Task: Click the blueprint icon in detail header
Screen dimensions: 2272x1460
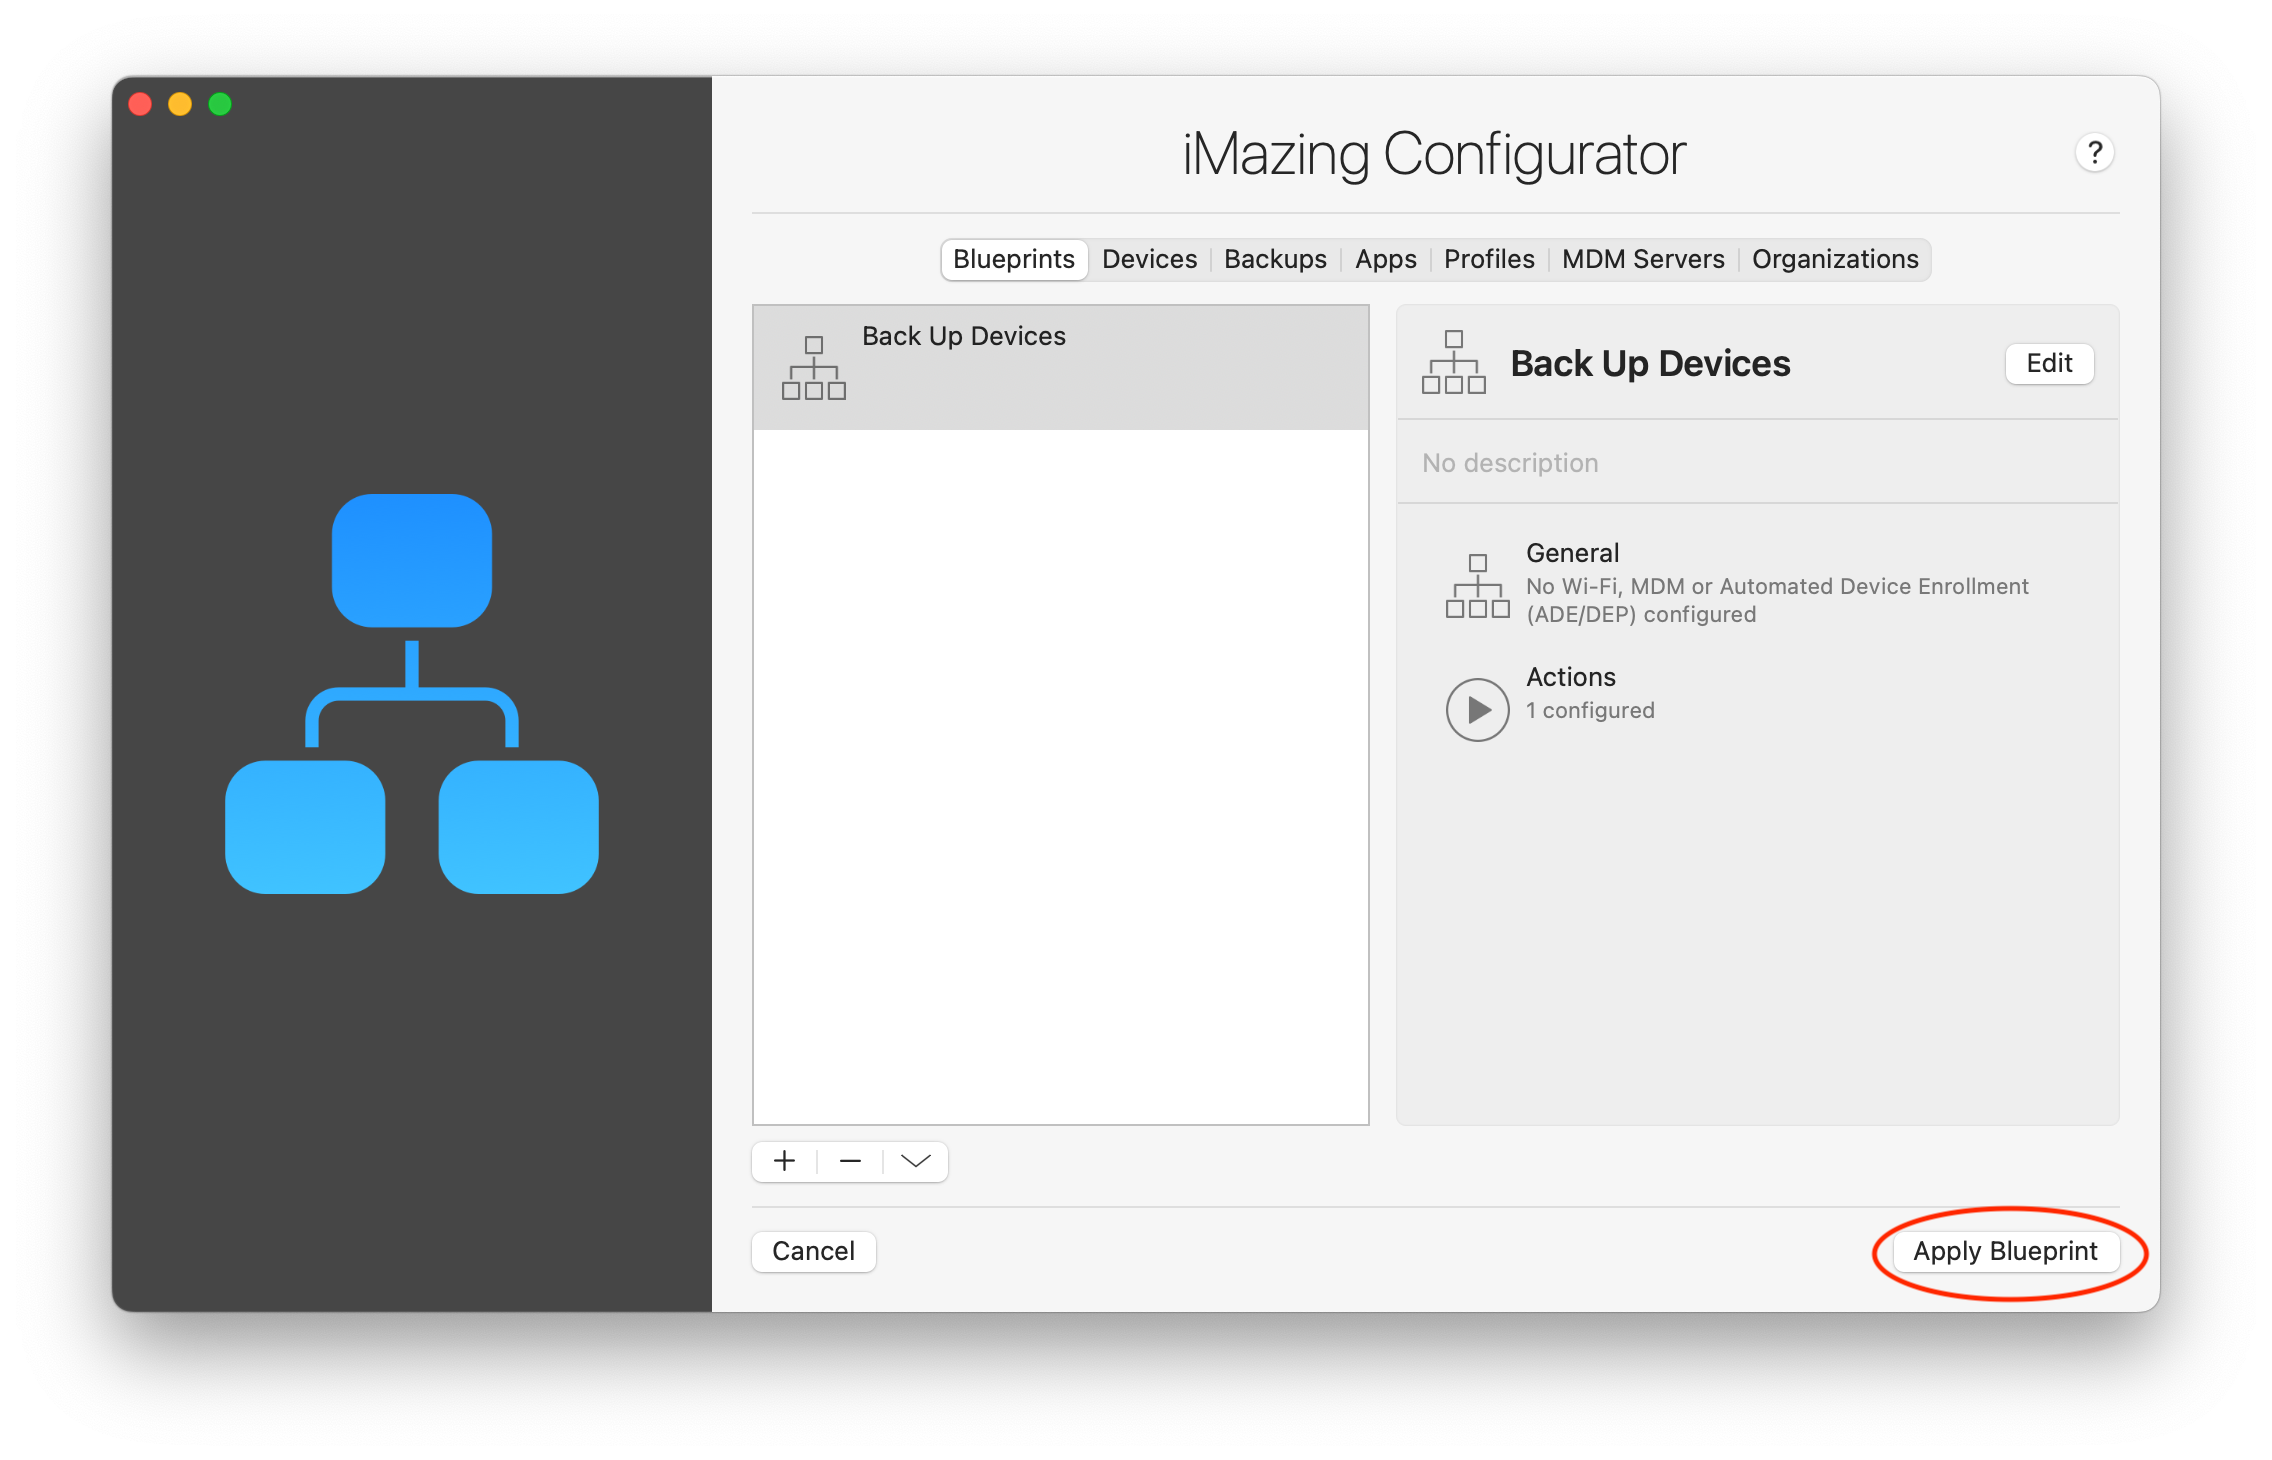Action: coord(1453,363)
